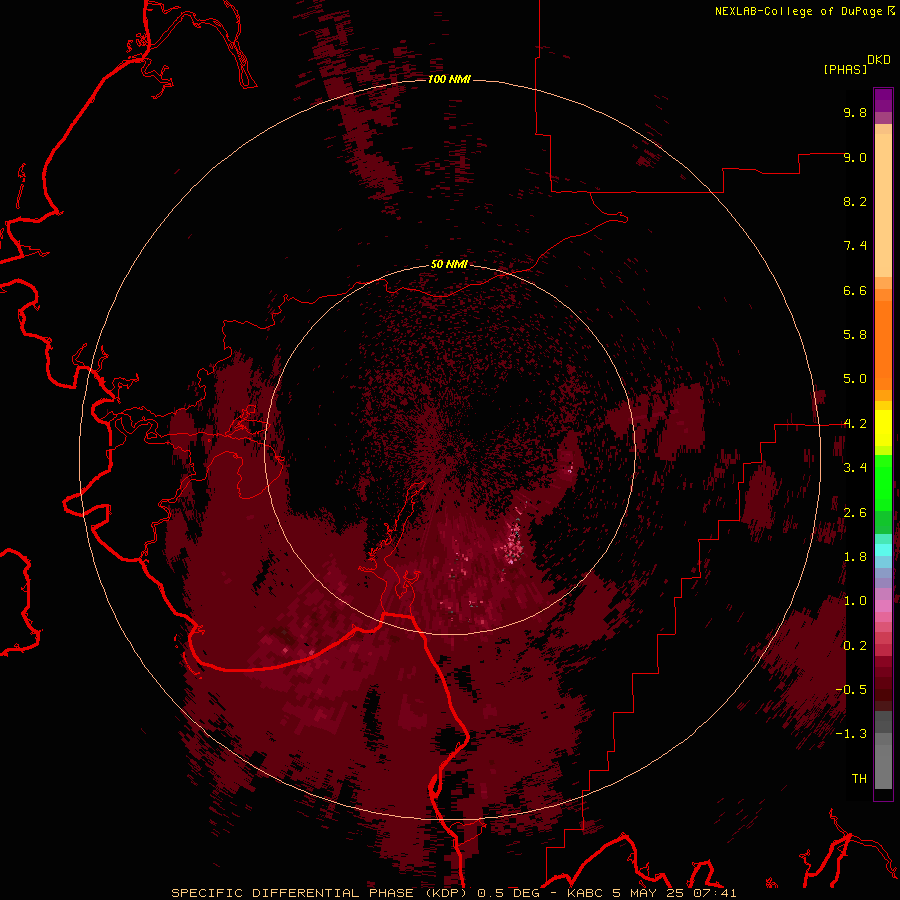
Task: Click the [PHAS] units label
Action: (845, 70)
